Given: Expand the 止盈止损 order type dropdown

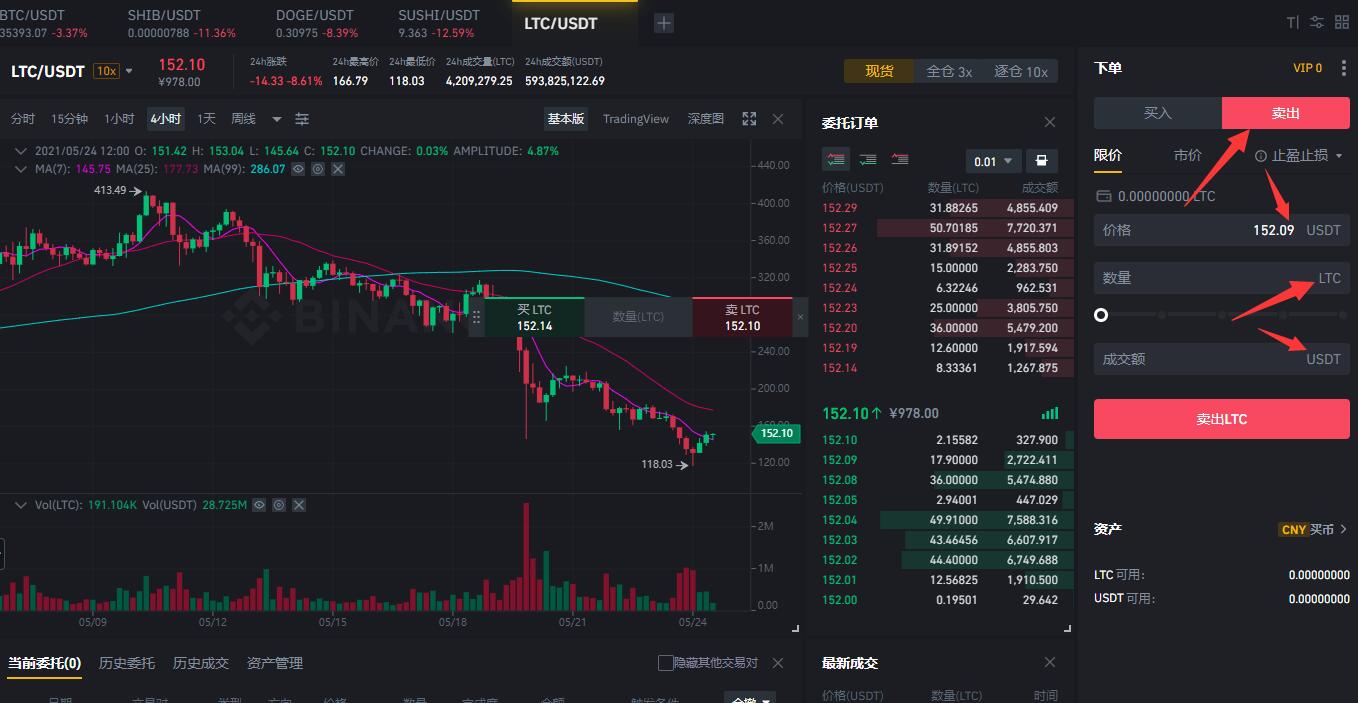Looking at the screenshot, I should [1300, 156].
